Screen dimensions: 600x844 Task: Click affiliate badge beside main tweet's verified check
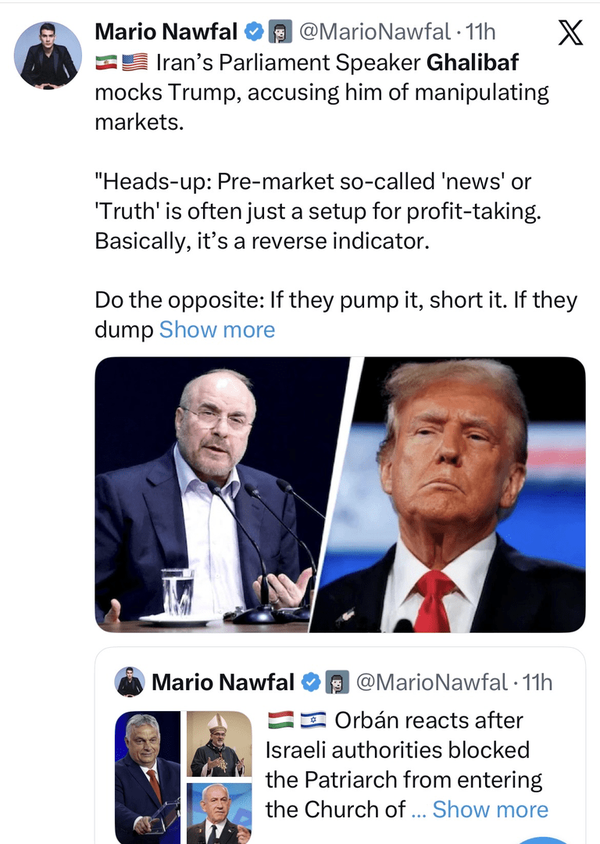pyautogui.click(x=280, y=34)
